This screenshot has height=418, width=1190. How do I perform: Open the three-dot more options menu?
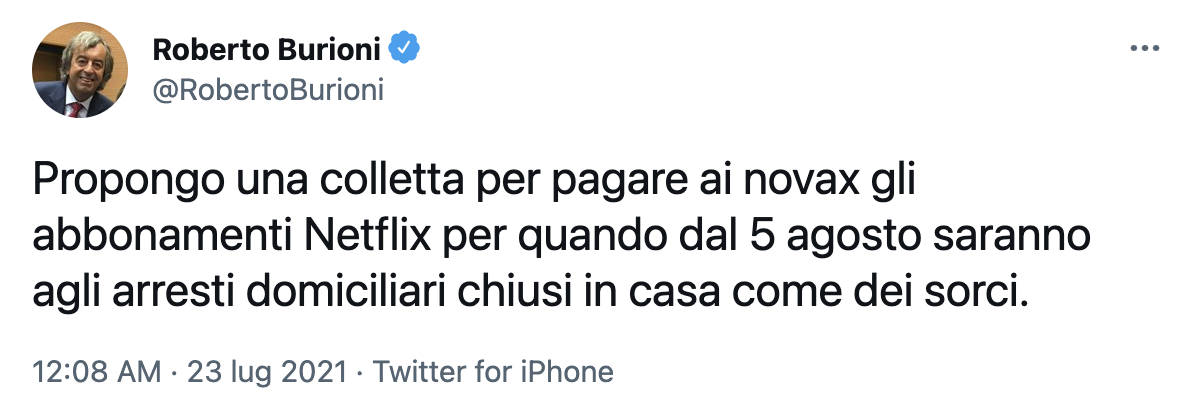pyautogui.click(x=1143, y=48)
